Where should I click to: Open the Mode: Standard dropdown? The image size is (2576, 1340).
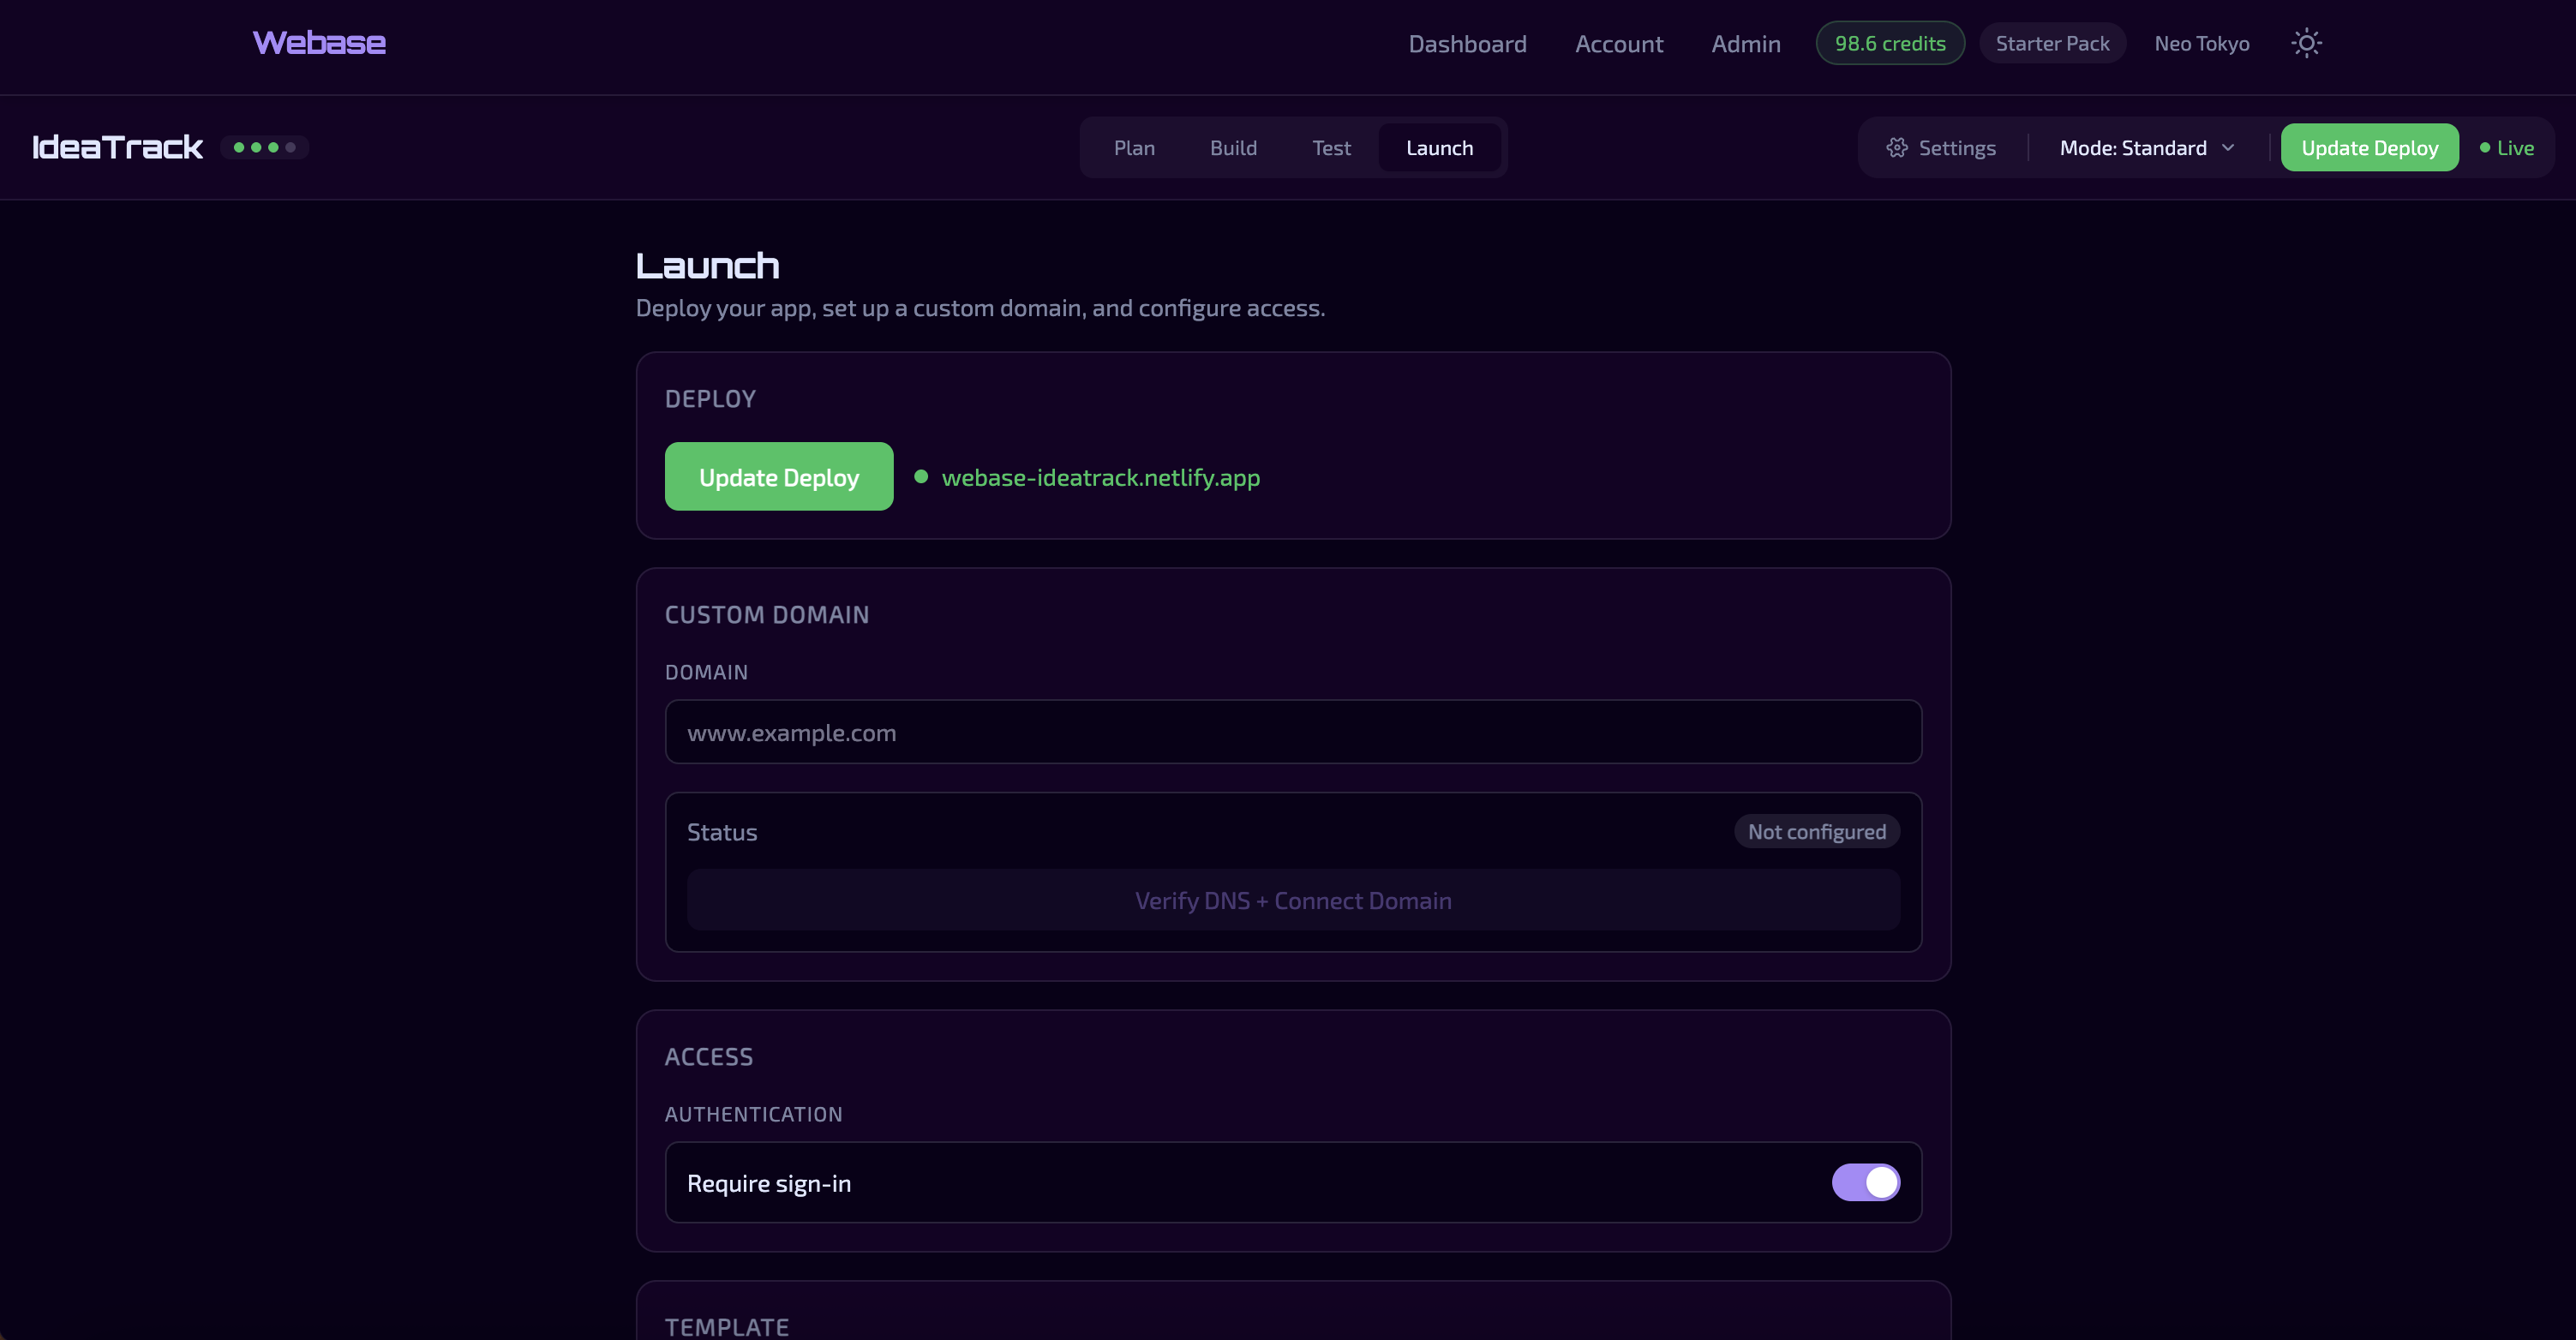[x=2146, y=147]
